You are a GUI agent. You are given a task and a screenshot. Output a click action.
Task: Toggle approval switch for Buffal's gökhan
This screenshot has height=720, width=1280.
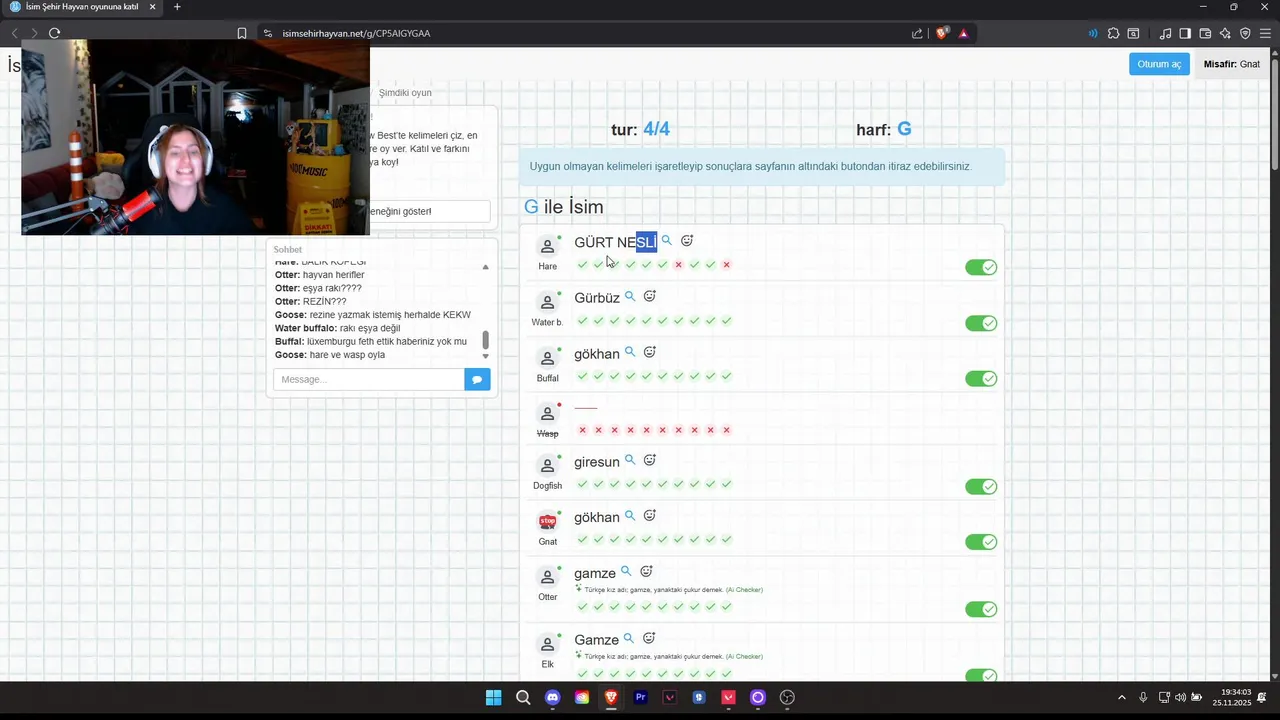point(981,378)
